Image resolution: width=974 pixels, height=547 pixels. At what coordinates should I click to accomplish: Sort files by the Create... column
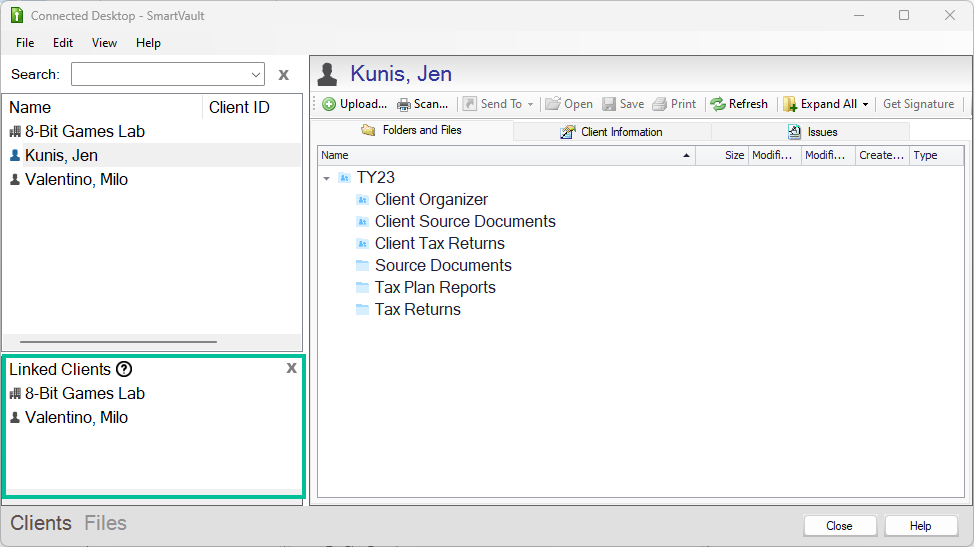[882, 155]
